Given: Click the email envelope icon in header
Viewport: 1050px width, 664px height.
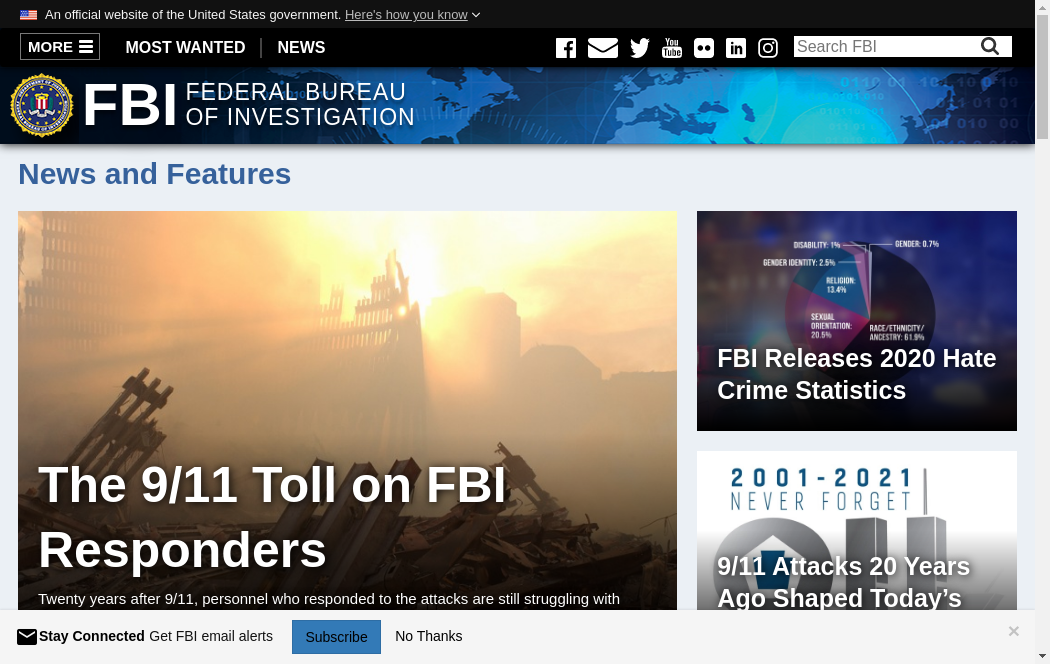Looking at the screenshot, I should pos(602,48).
